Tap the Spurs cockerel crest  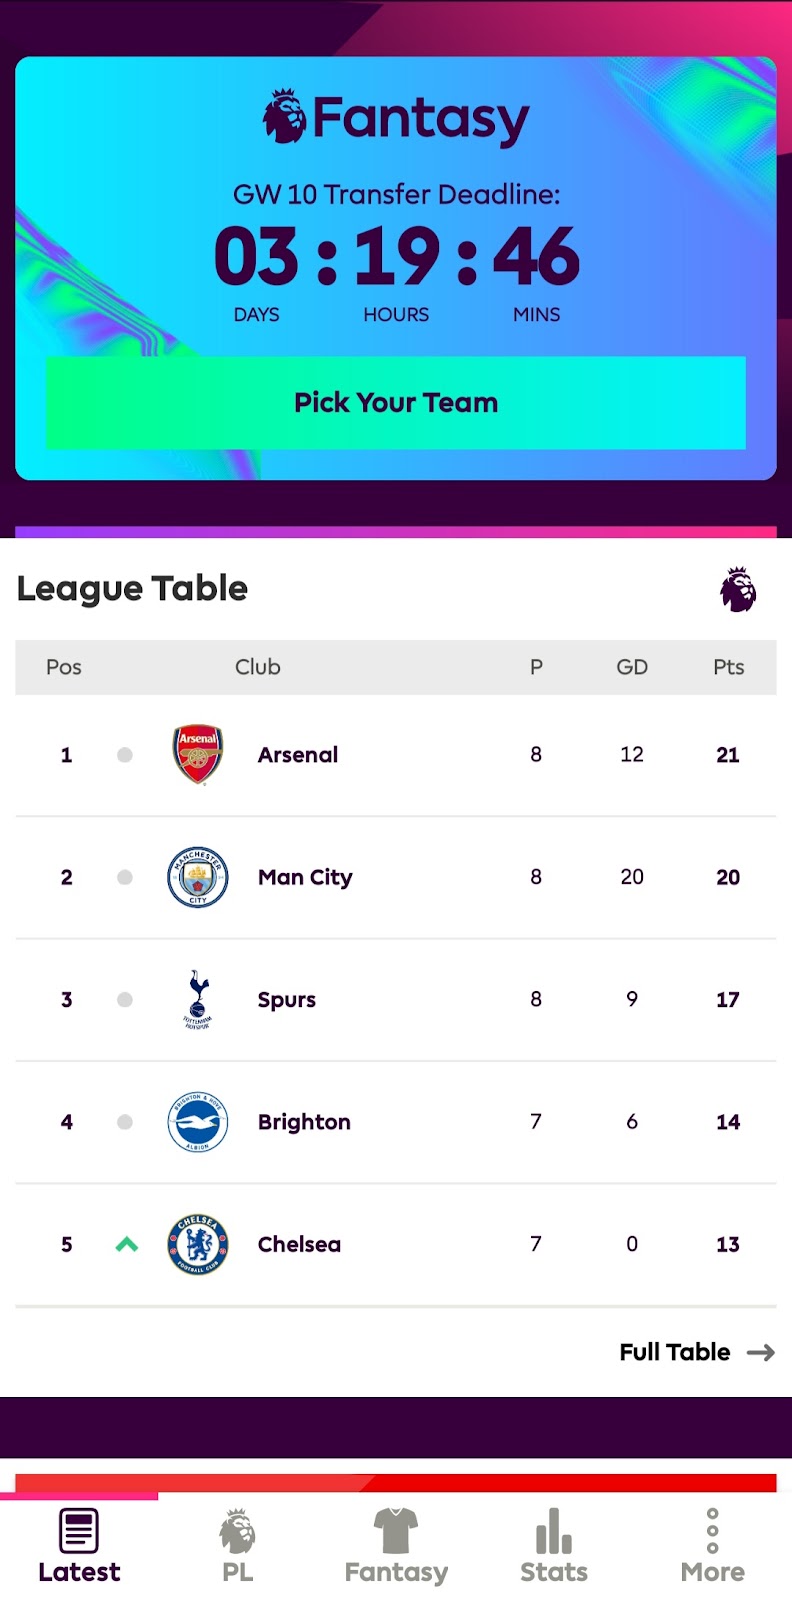[198, 999]
